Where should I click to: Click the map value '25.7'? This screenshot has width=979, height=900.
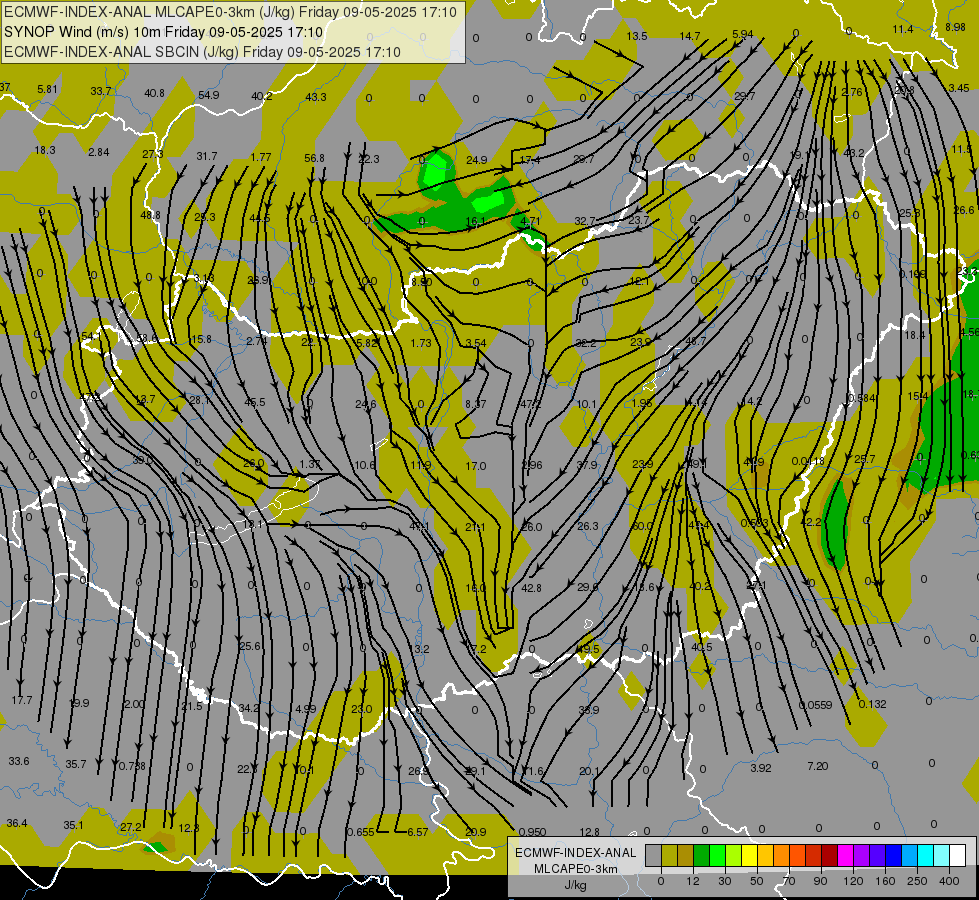(865, 459)
